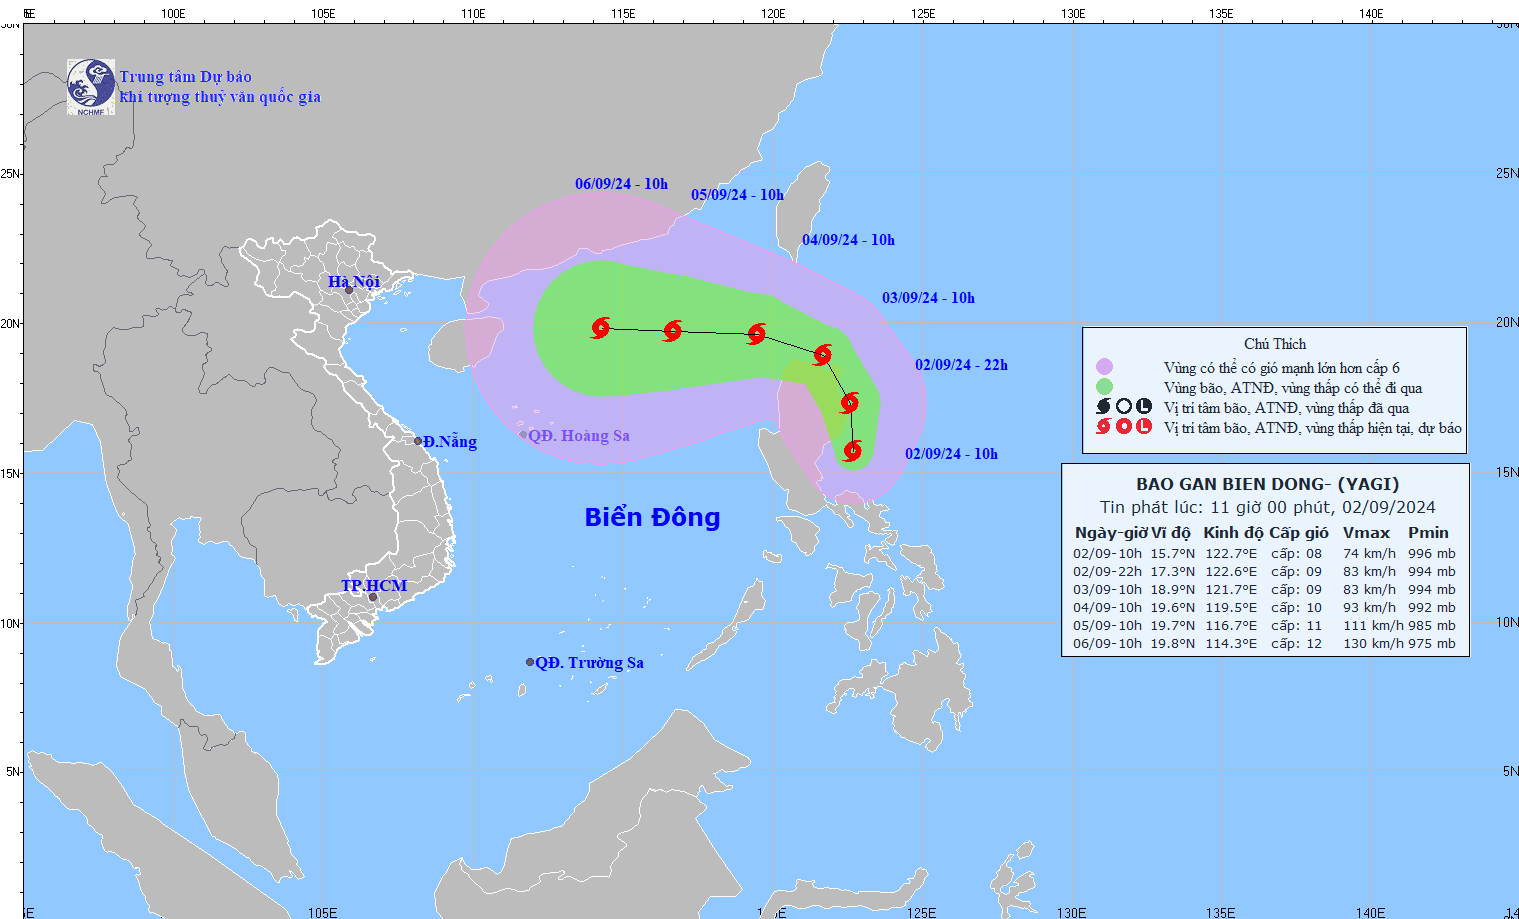Pick the storm icon for 04/09/24 - 10h

point(756,334)
